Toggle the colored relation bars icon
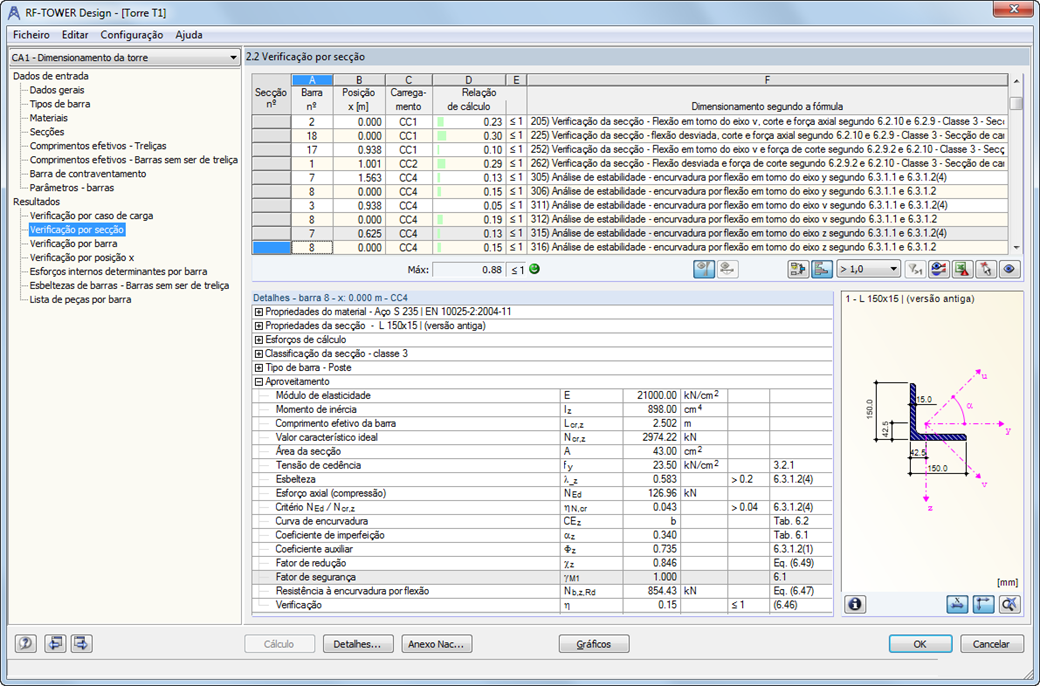The height and width of the screenshot is (686, 1040). [x=822, y=269]
